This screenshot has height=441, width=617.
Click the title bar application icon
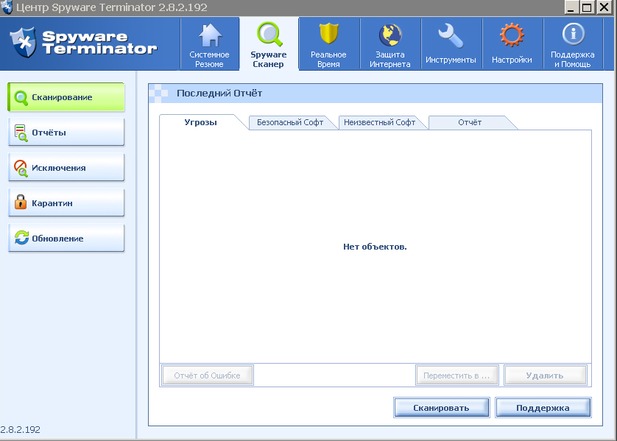pos(7,7)
